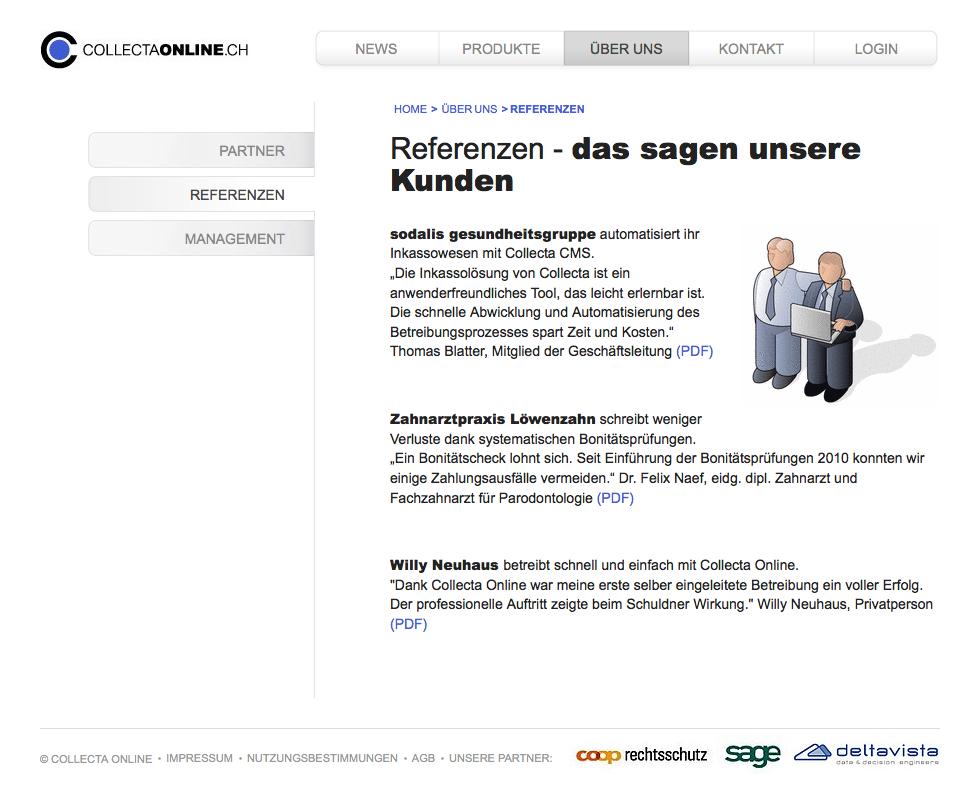The image size is (980, 800).
Task: Open PARTNER in the sidebar
Action: point(201,151)
